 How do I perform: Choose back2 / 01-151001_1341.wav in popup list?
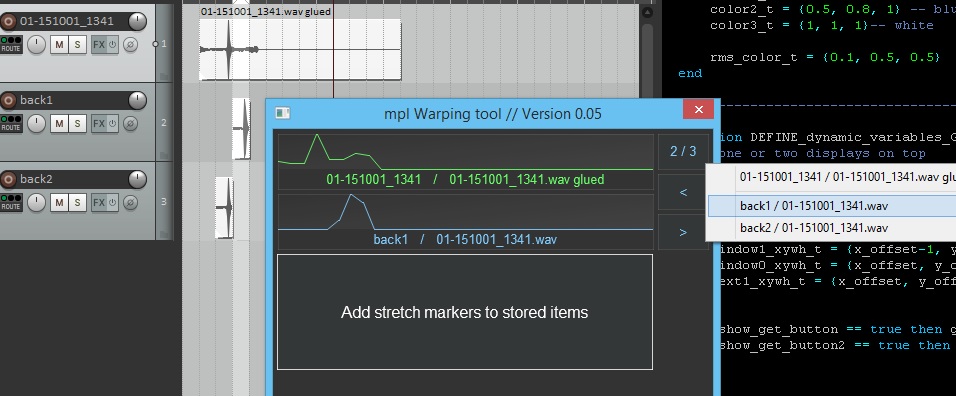tap(832, 228)
